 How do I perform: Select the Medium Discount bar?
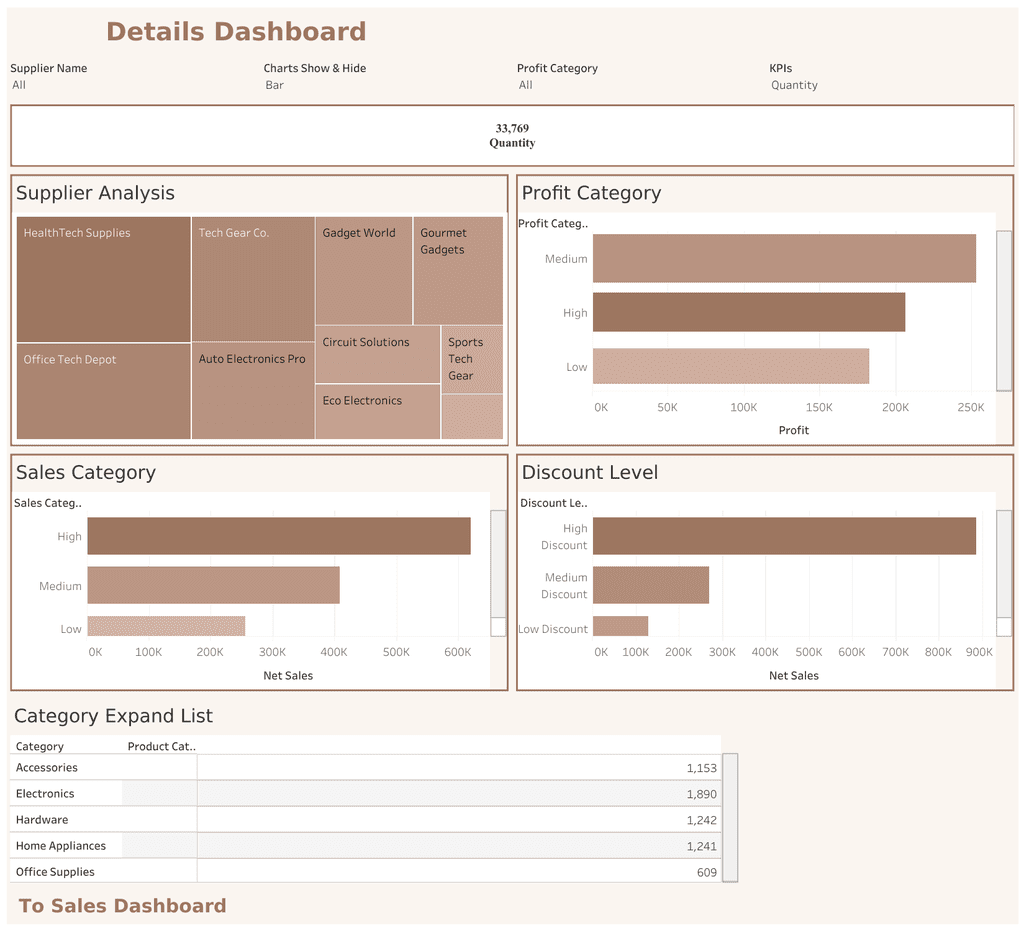(650, 585)
